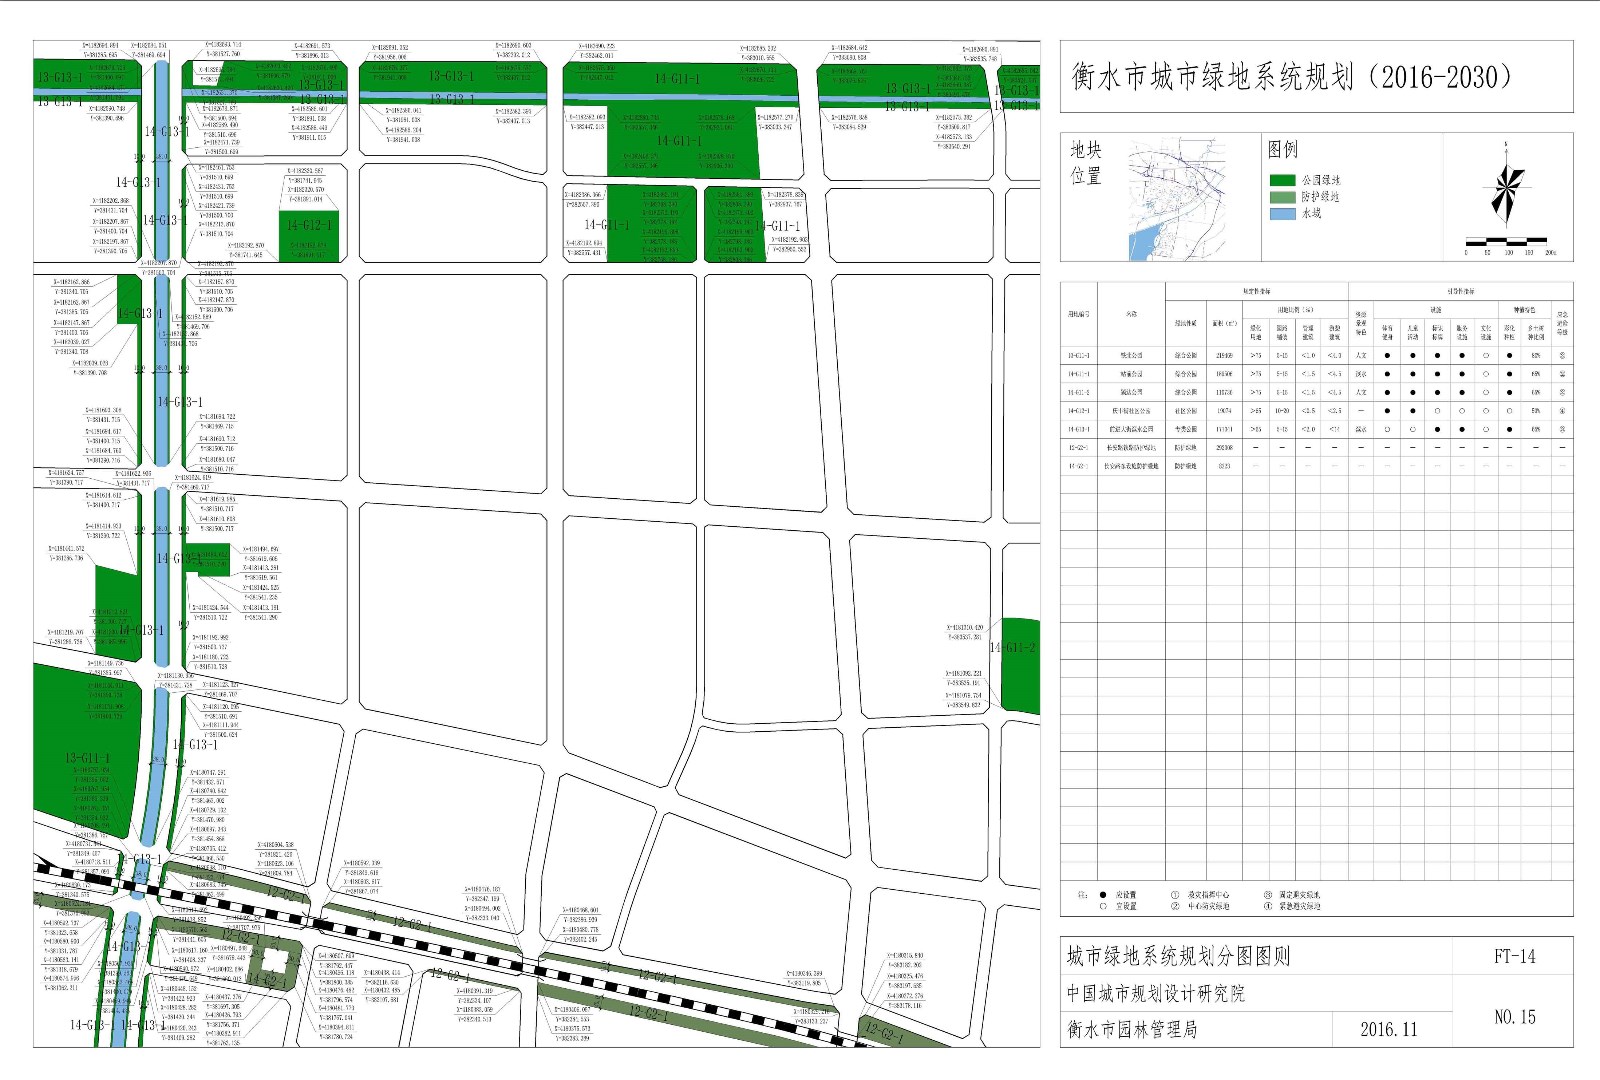Screen dimensions: 1600x1080
Task: Click circled number 1 in the notes legend
Action: [x=1175, y=895]
